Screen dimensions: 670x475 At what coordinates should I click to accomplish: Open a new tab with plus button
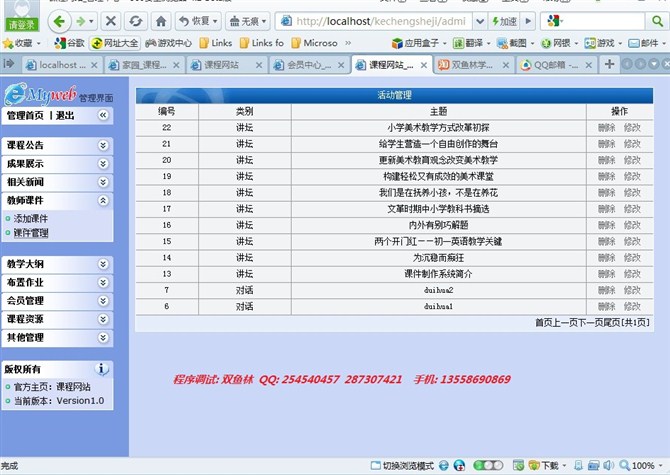point(610,64)
